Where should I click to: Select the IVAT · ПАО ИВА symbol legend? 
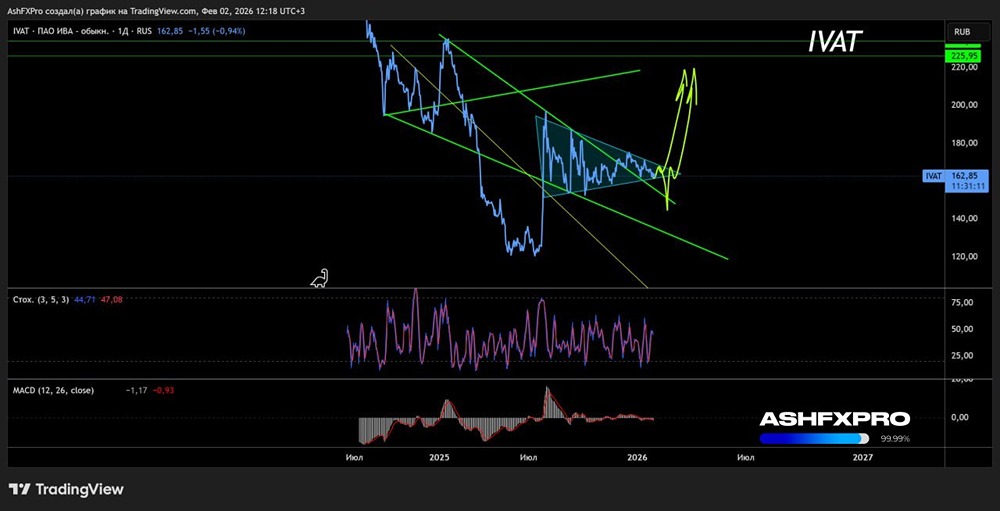pyautogui.click(x=82, y=31)
